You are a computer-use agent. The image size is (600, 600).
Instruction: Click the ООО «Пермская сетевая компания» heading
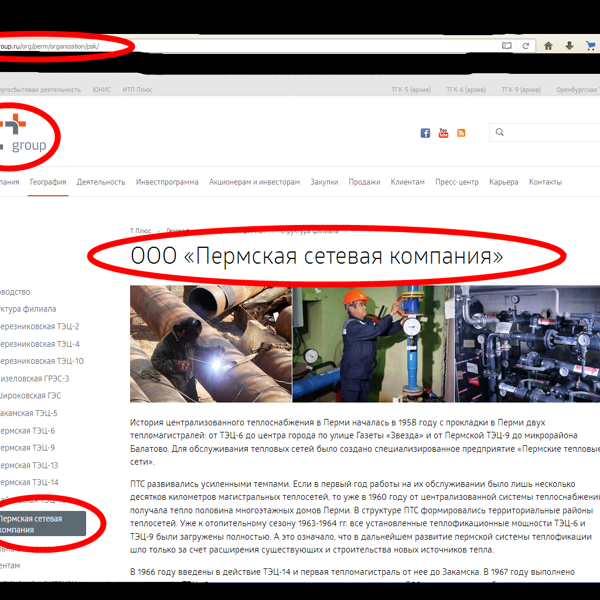pos(316,256)
